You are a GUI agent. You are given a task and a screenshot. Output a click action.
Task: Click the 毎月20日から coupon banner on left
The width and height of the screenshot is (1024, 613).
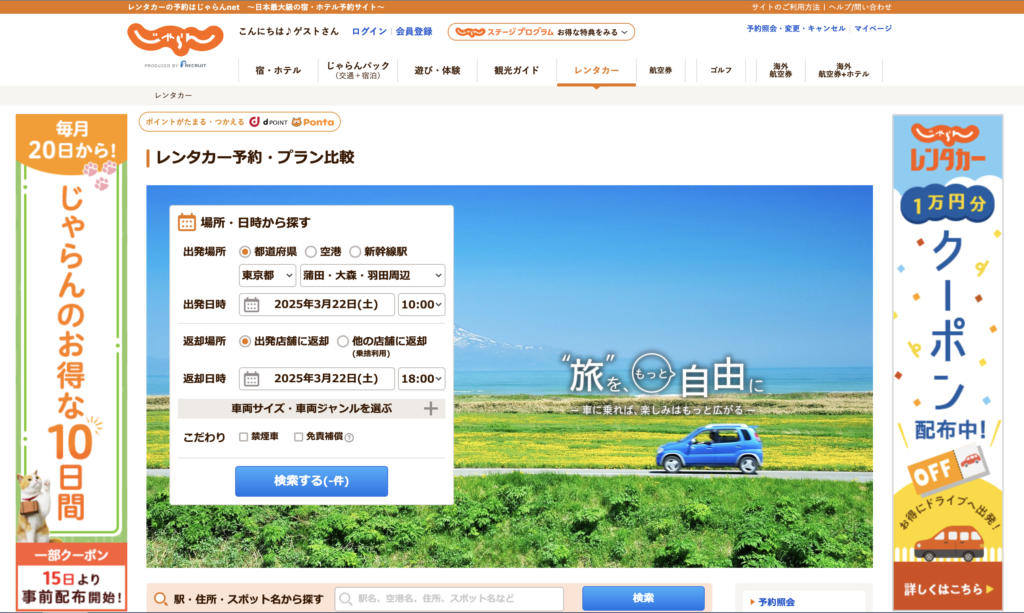pyautogui.click(x=72, y=362)
